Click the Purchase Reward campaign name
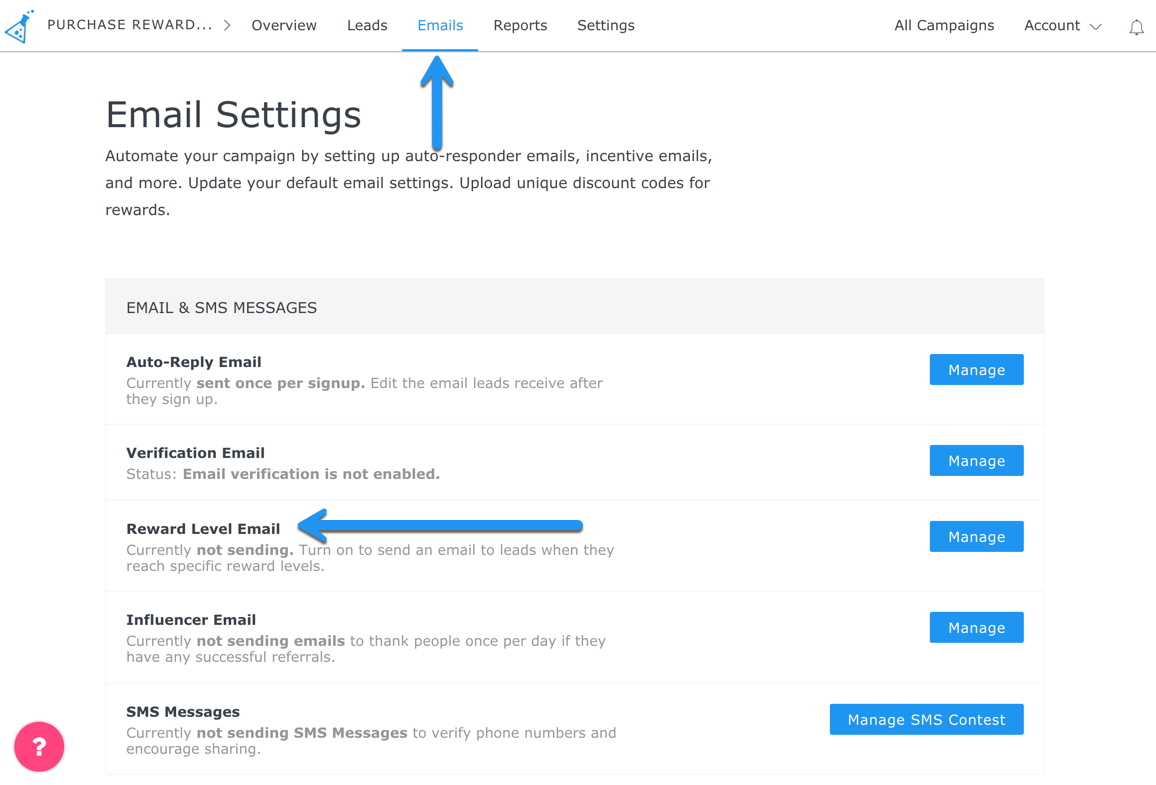 coord(130,26)
